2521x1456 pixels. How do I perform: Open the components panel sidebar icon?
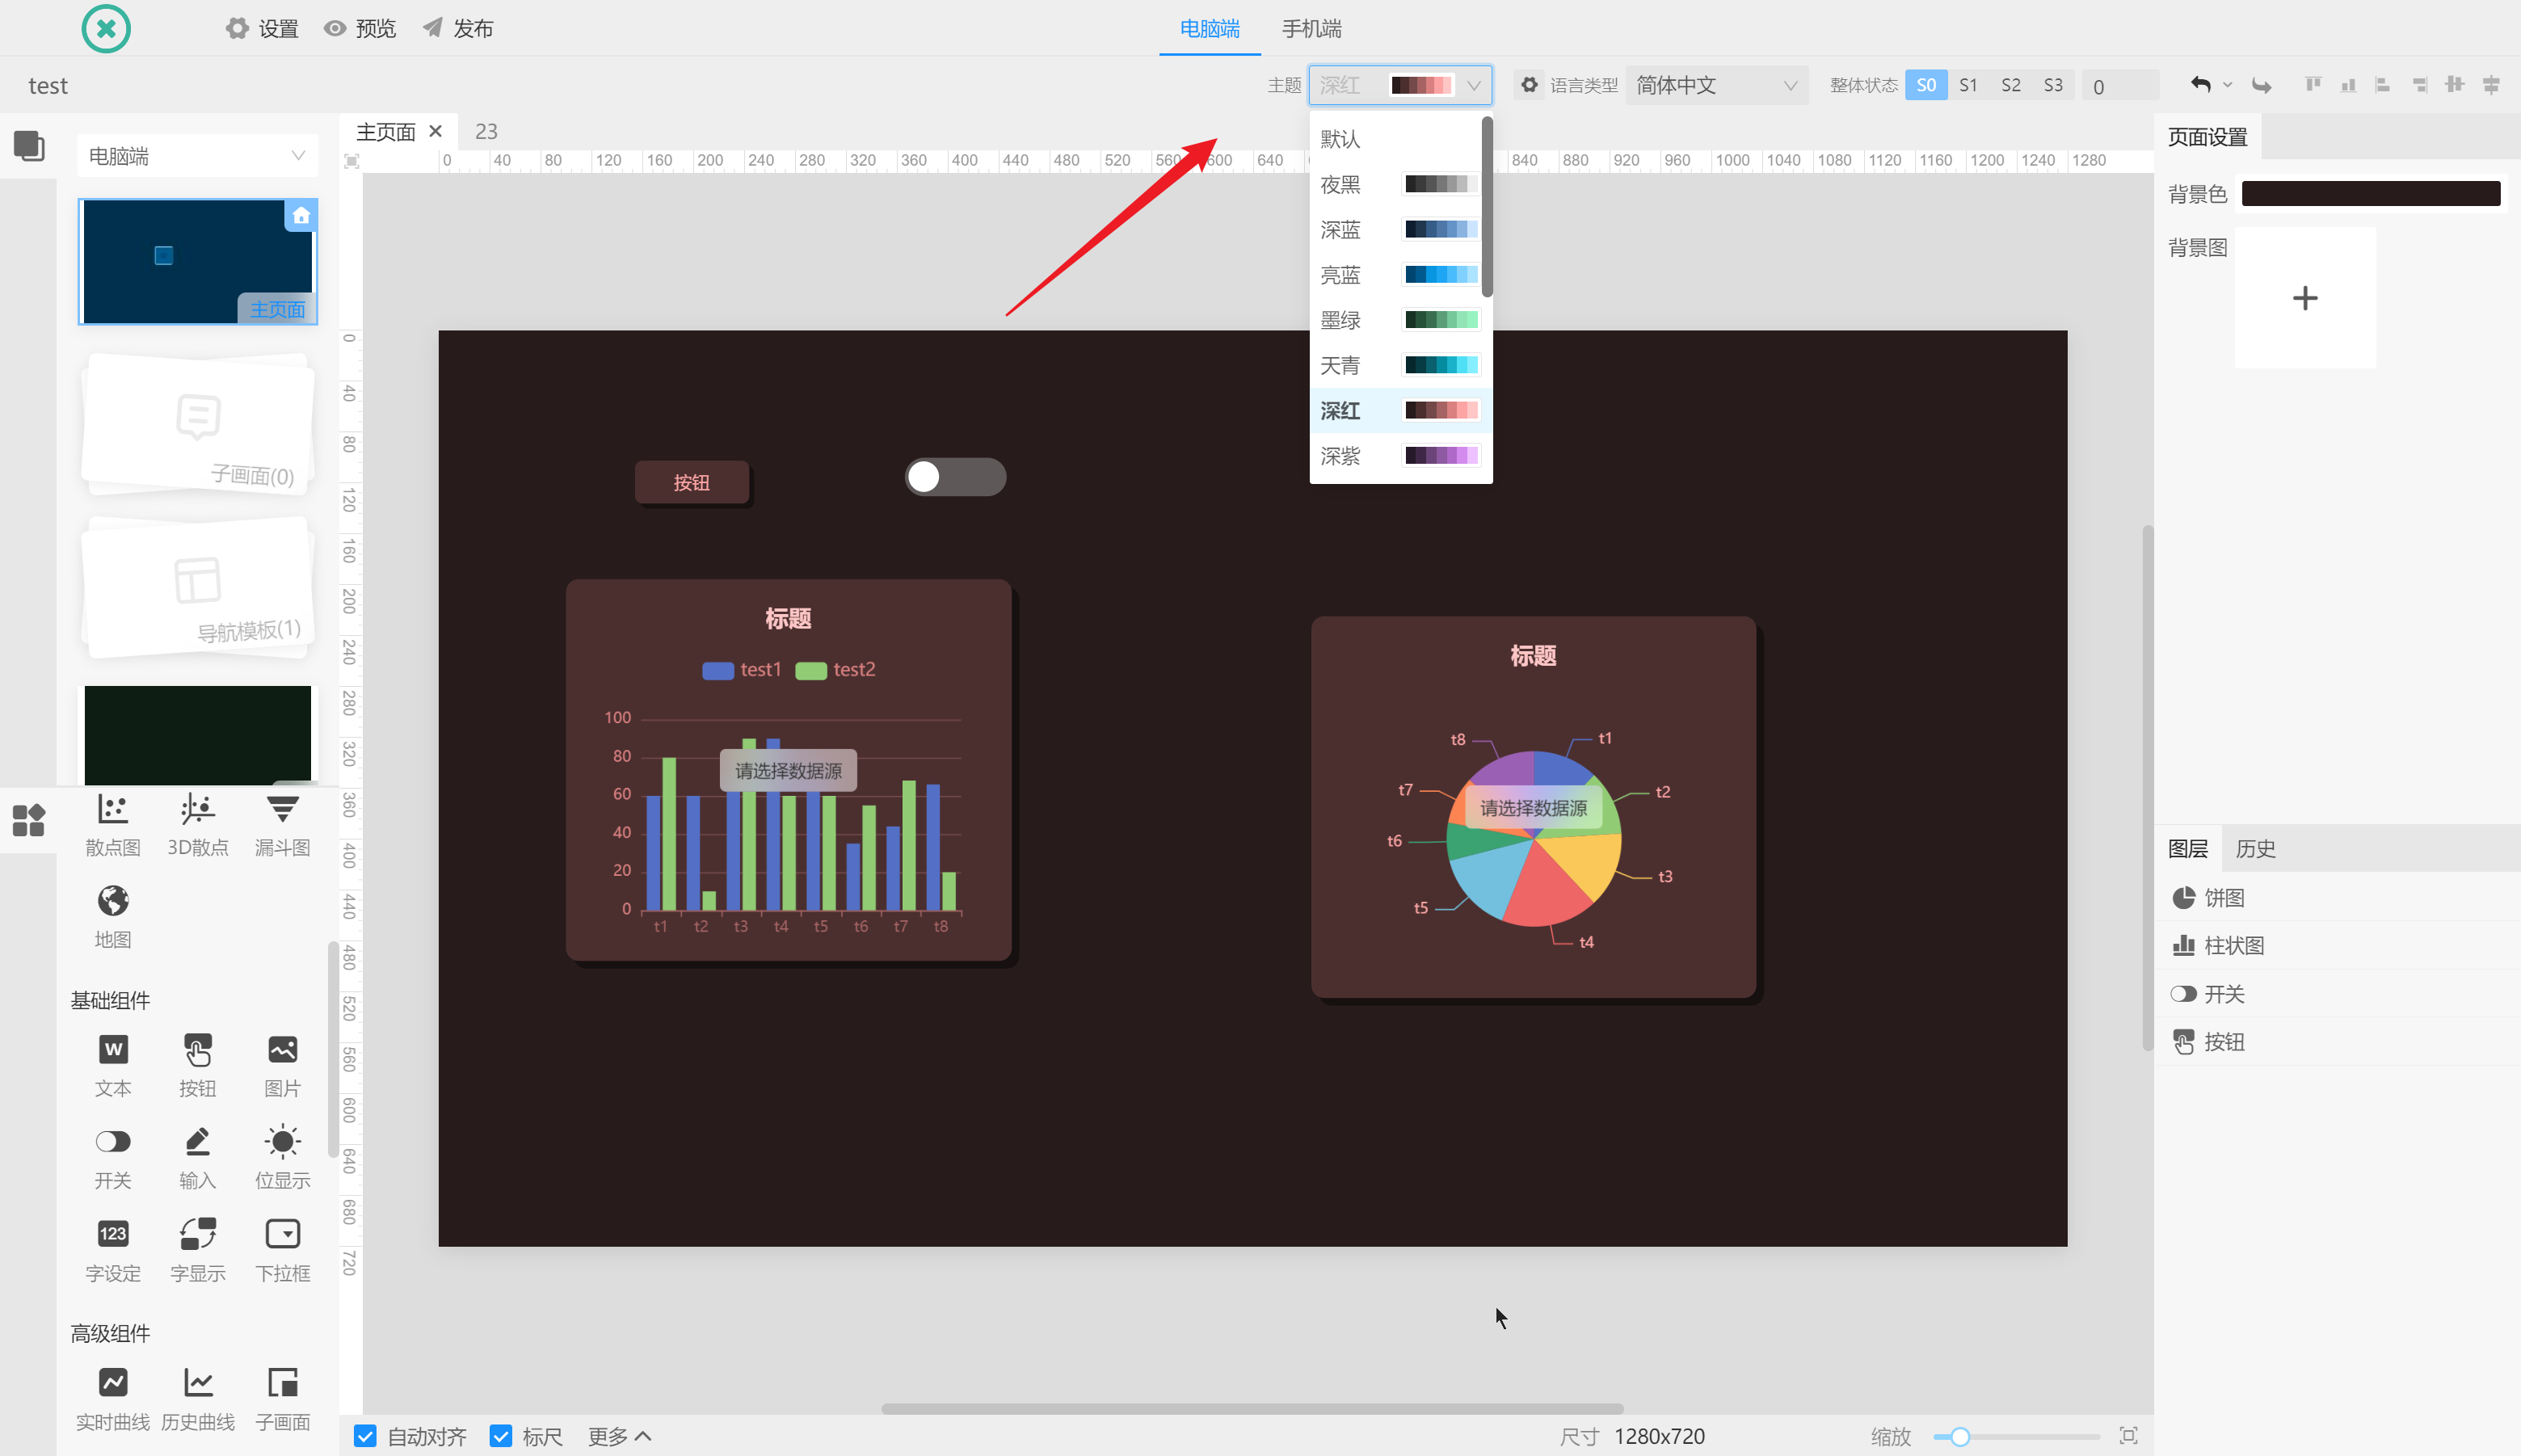point(28,820)
